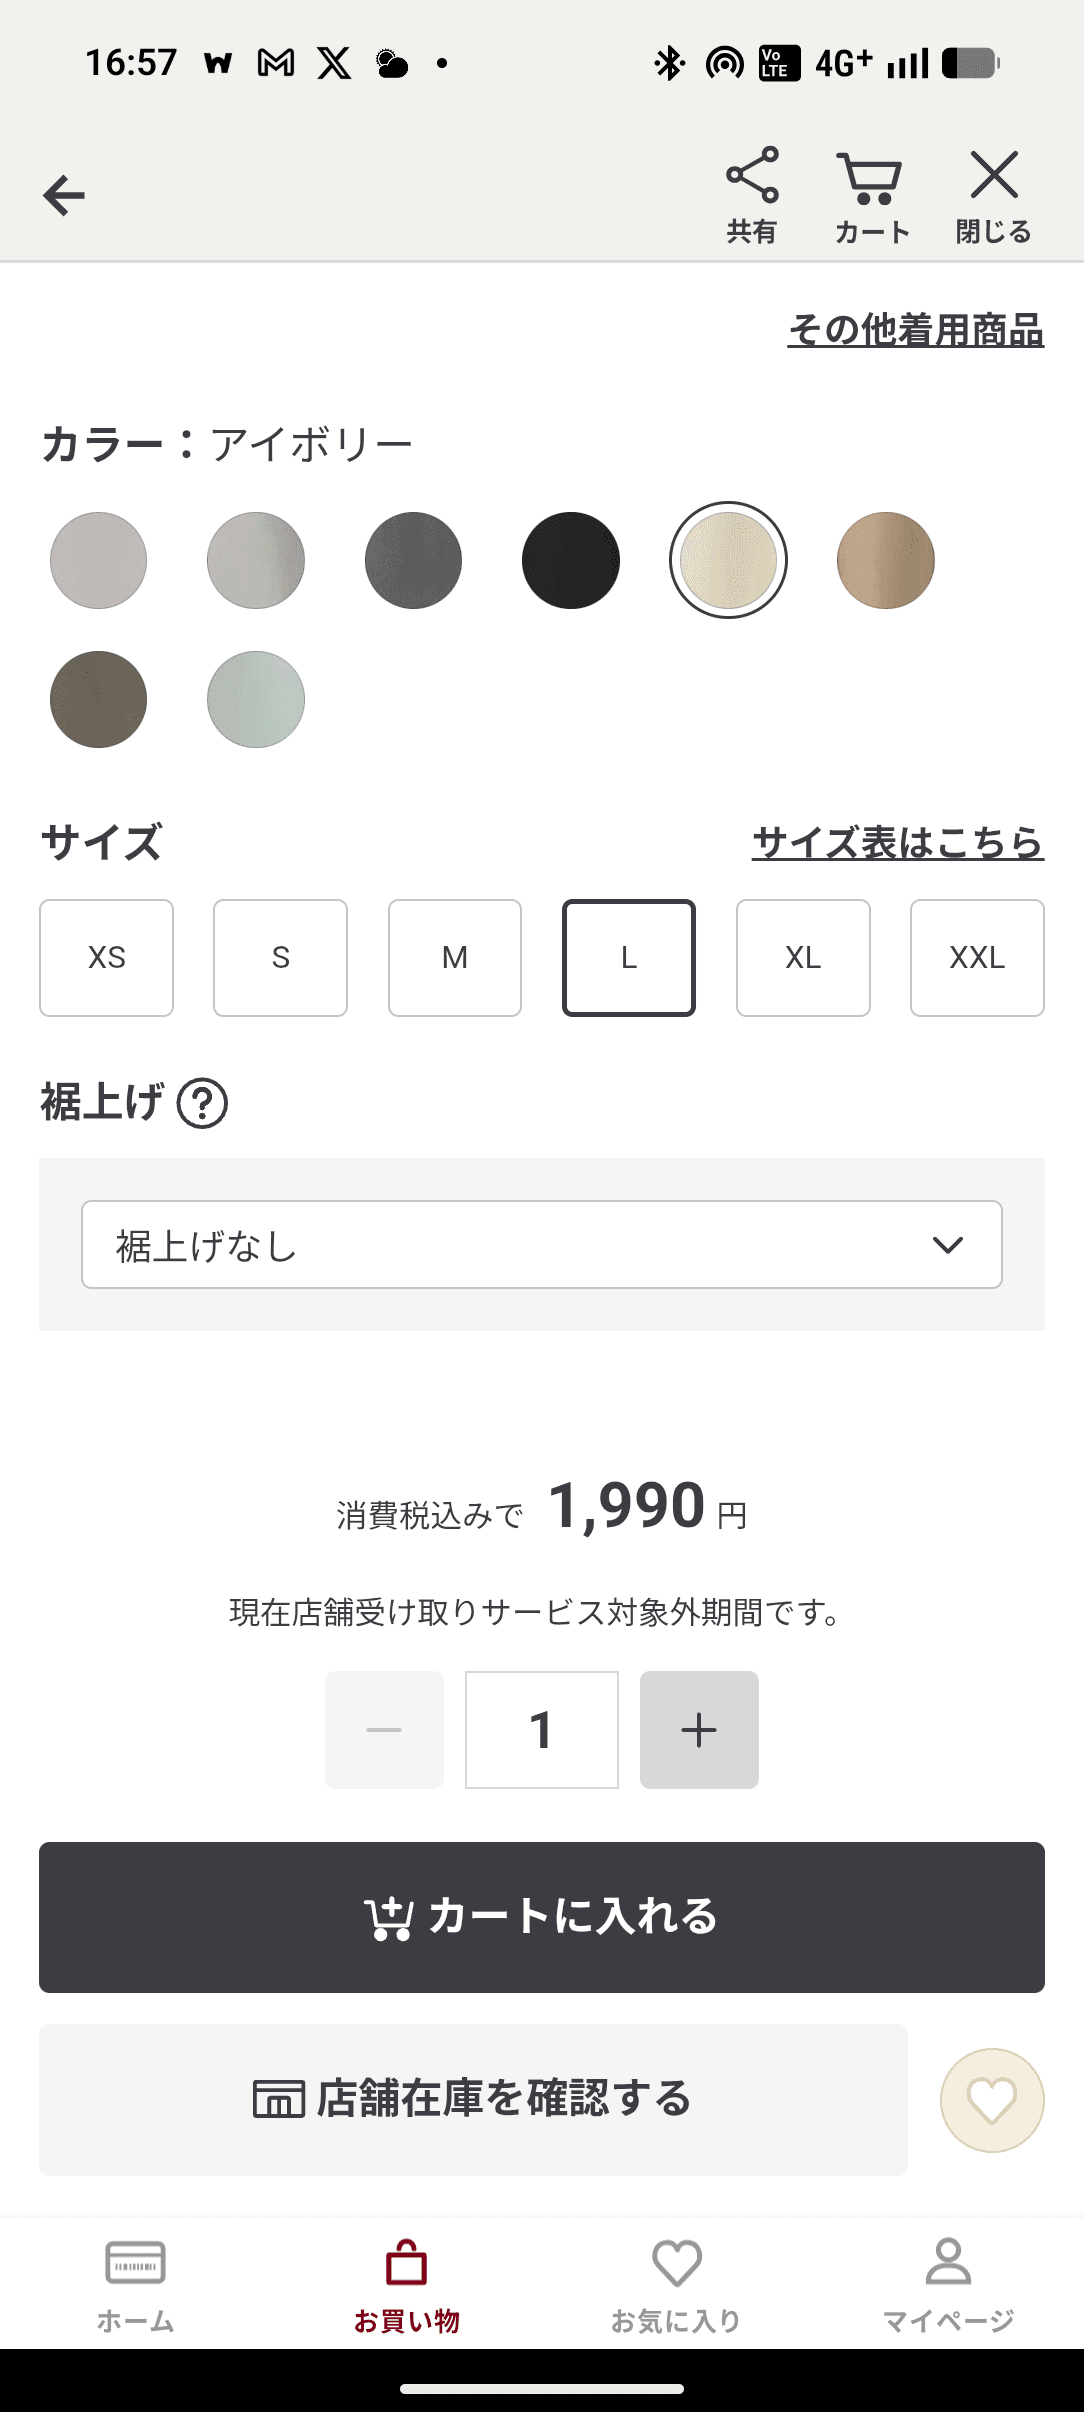The image size is (1084, 2412).
Task: Select the black color swatch
Action: [571, 560]
